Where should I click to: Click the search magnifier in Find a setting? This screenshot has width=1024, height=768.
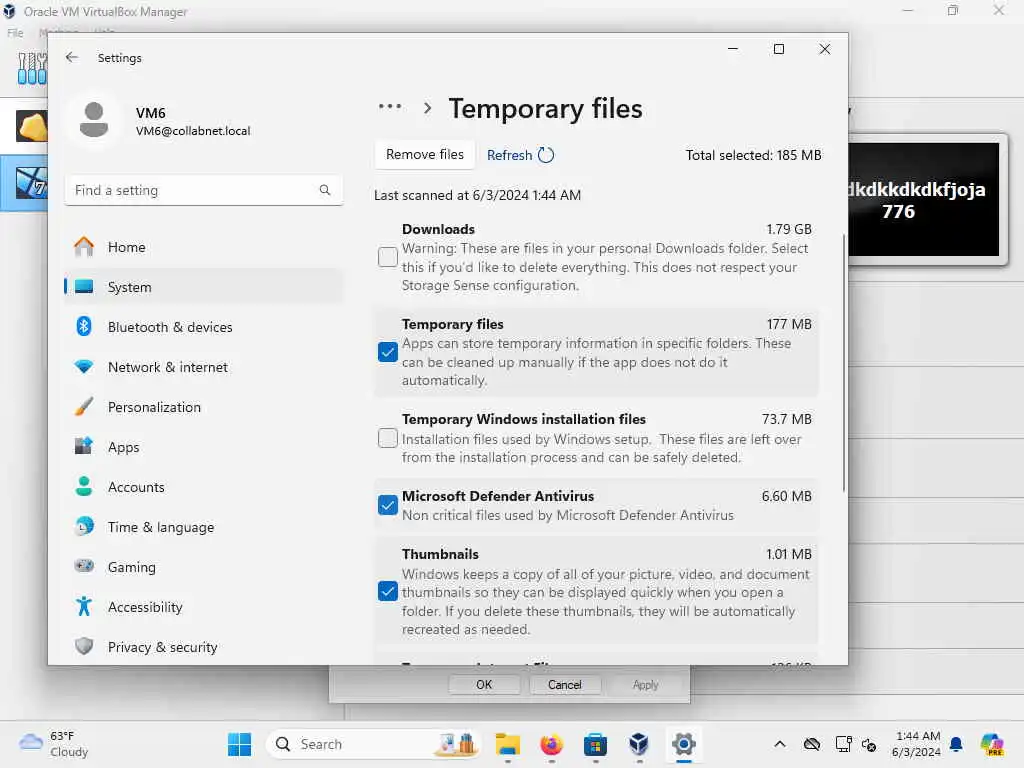[325, 190]
